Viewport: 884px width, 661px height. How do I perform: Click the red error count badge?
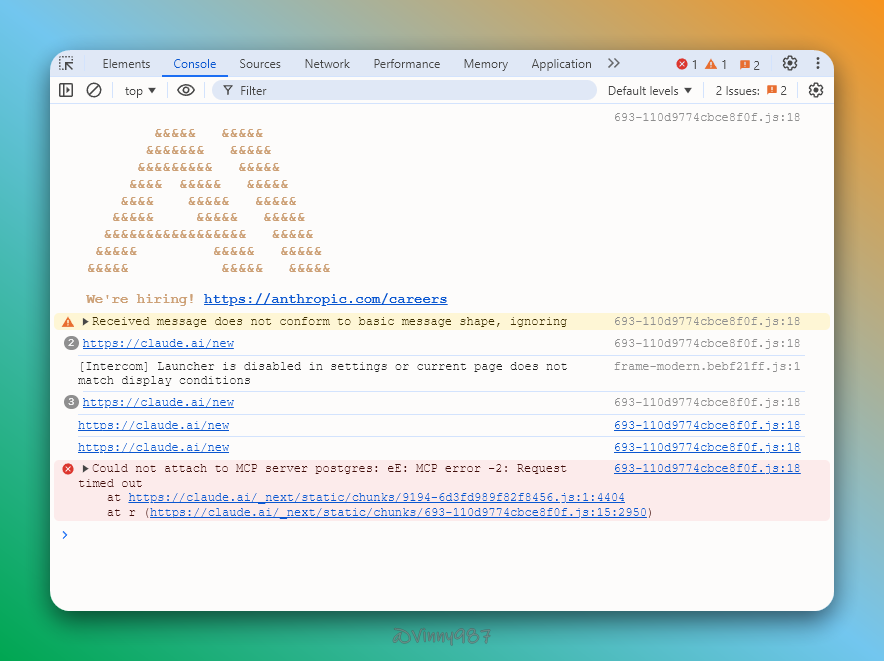[687, 64]
